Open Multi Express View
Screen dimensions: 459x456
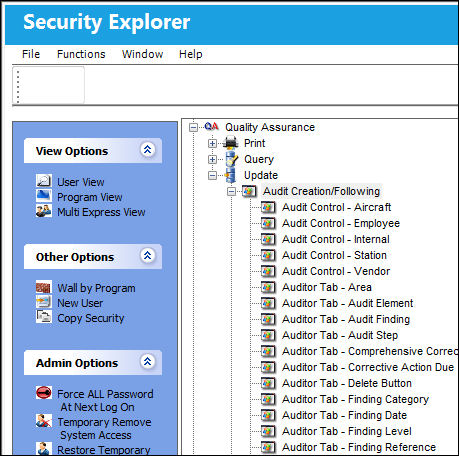point(101,212)
